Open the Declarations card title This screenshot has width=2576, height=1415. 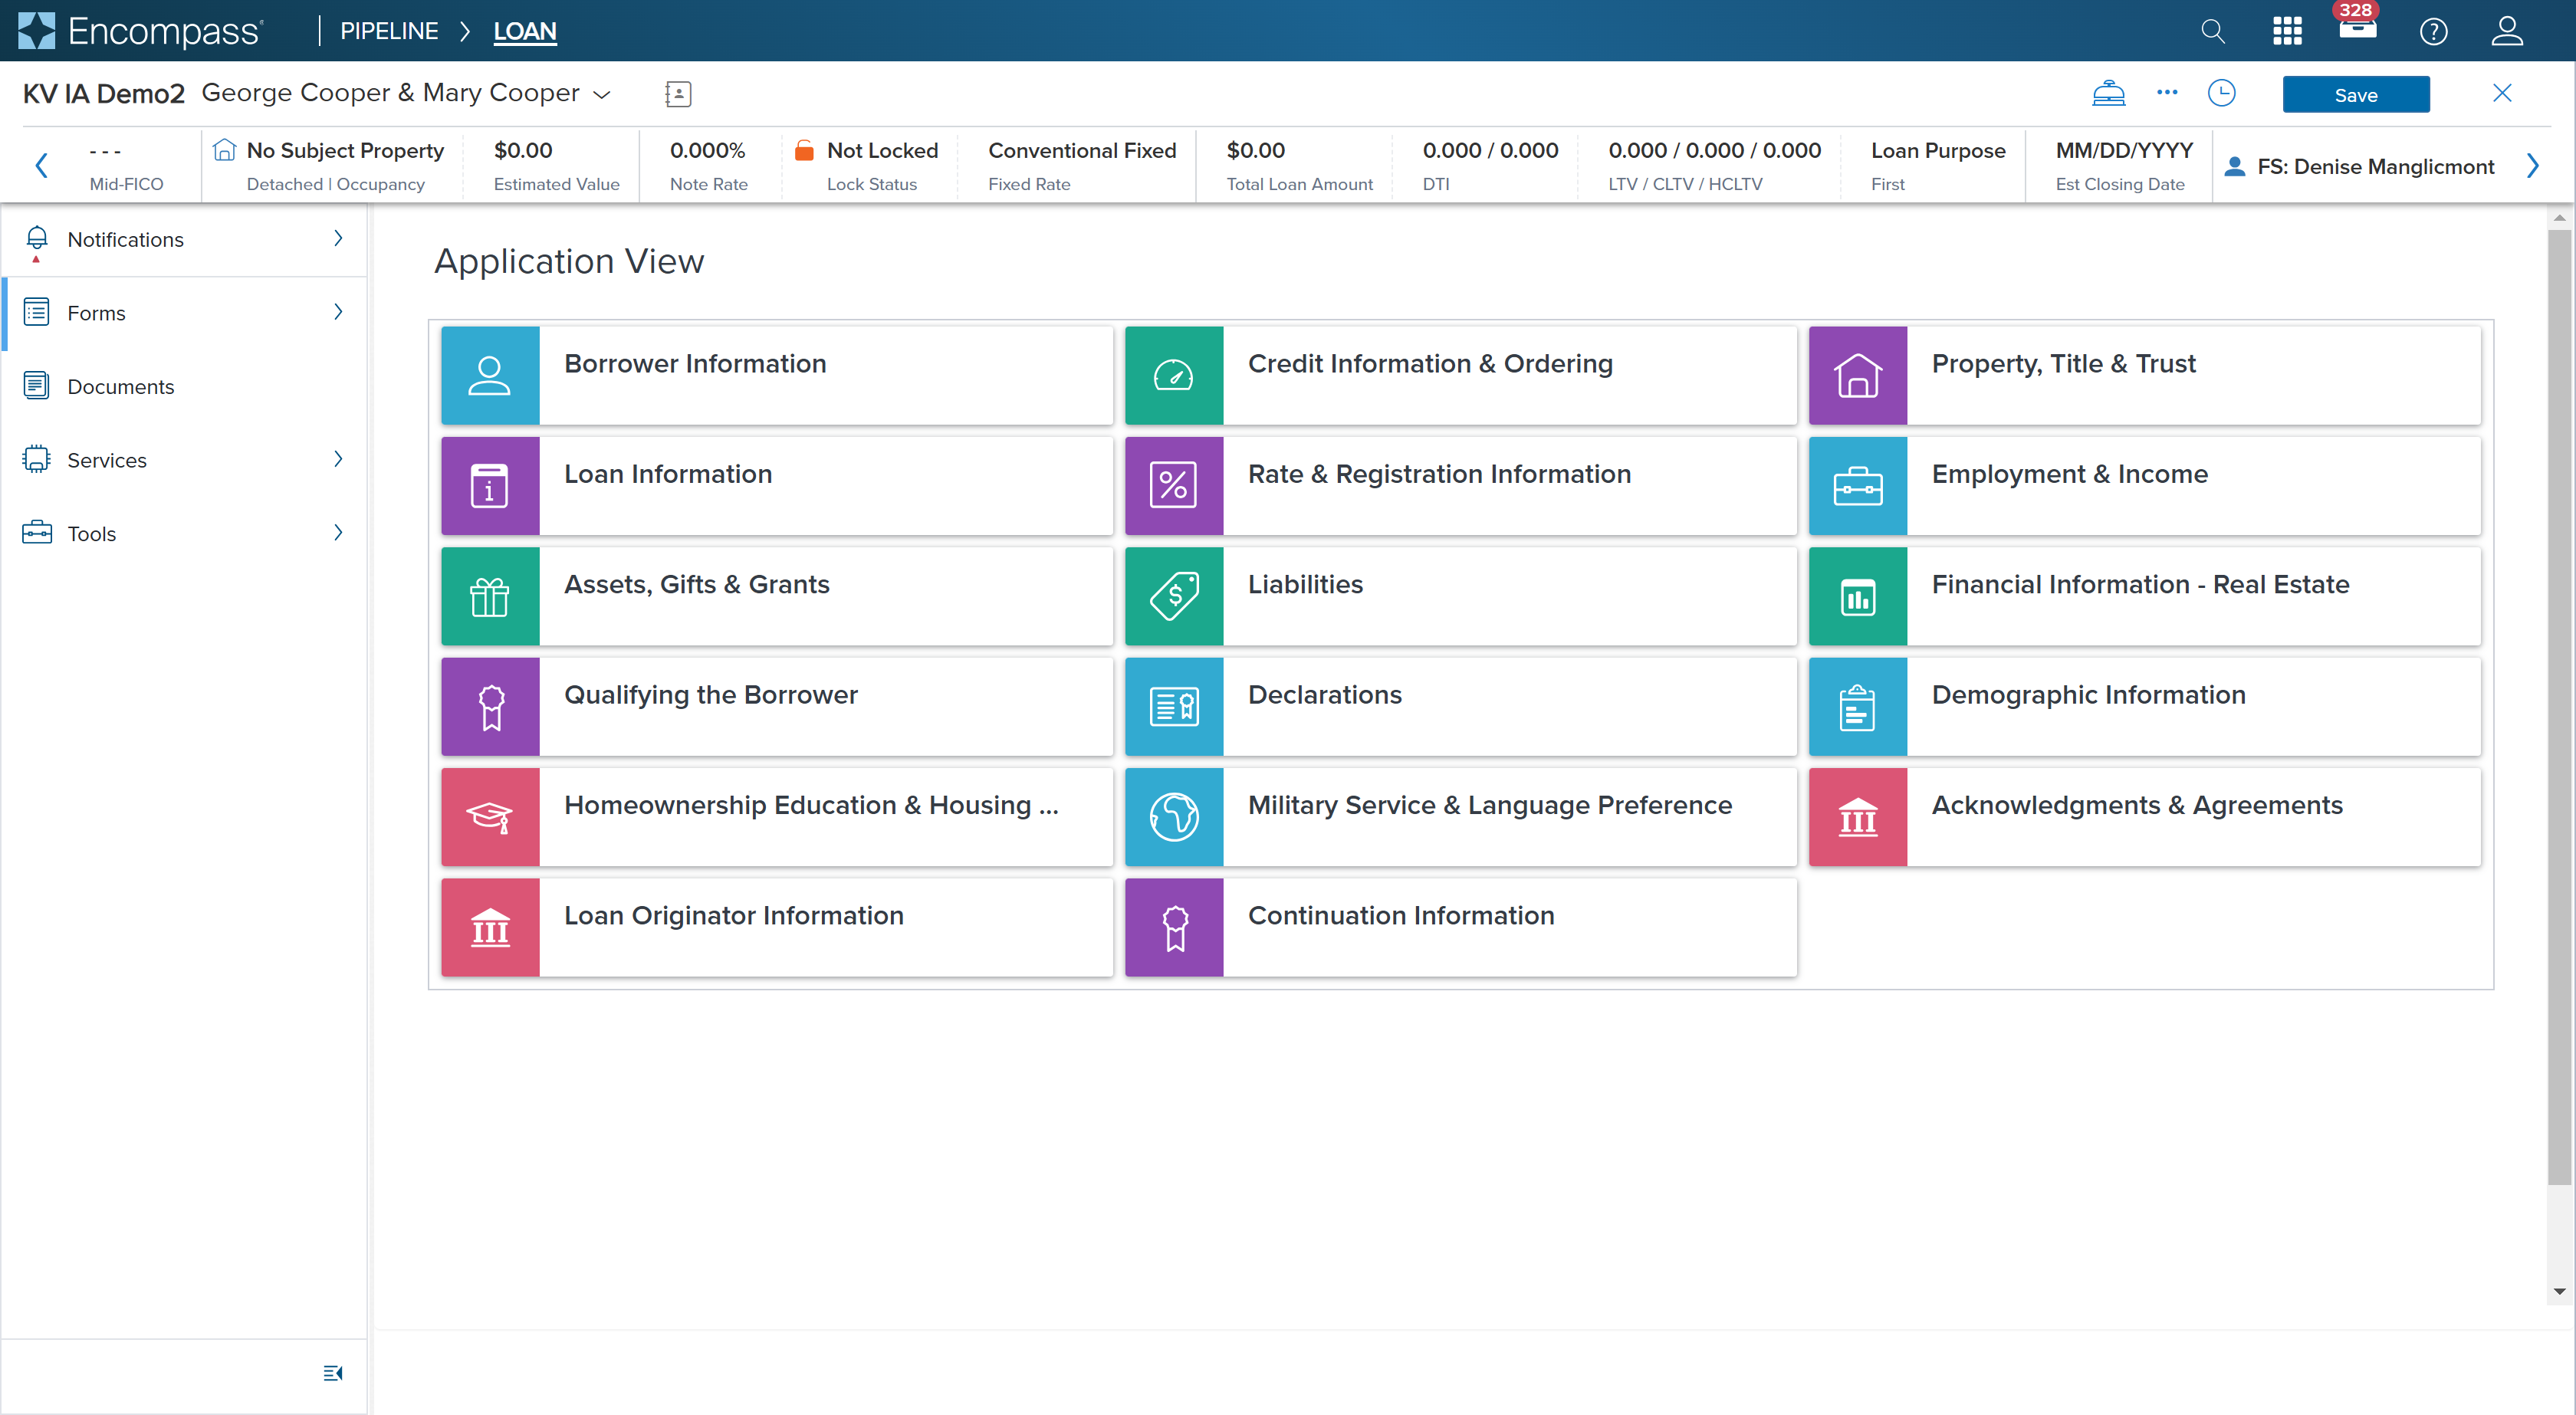[1325, 695]
